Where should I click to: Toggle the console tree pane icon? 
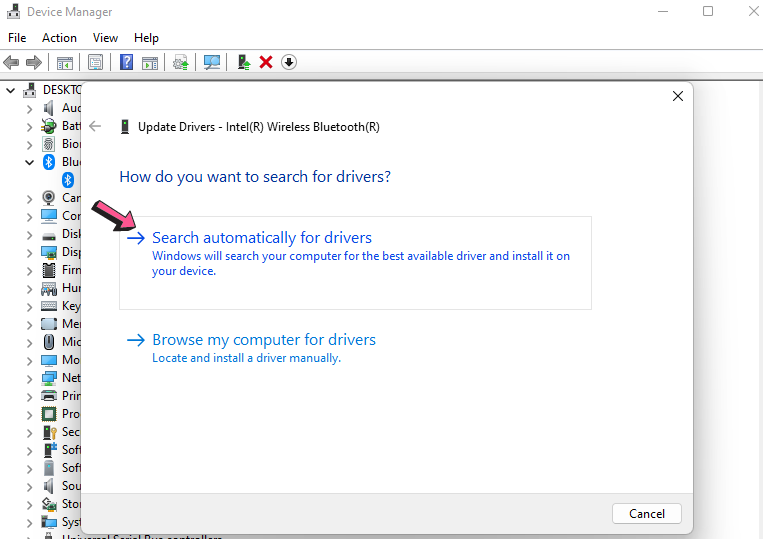point(65,62)
